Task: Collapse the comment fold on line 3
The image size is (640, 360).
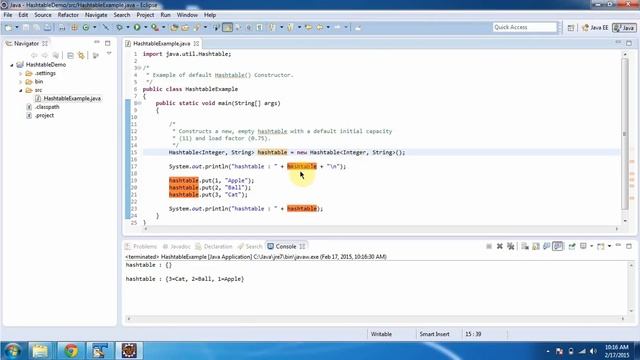Action: click(139, 68)
